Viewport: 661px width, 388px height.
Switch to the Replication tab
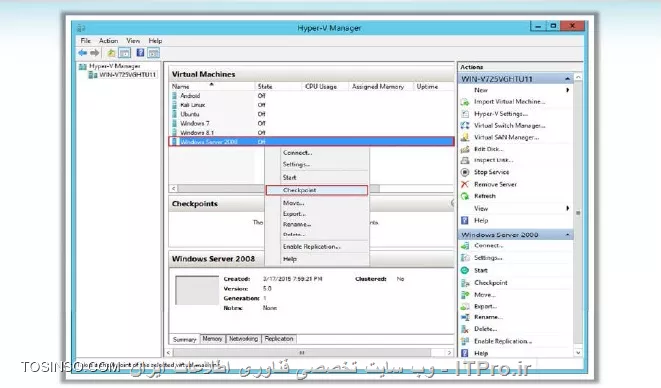279,339
